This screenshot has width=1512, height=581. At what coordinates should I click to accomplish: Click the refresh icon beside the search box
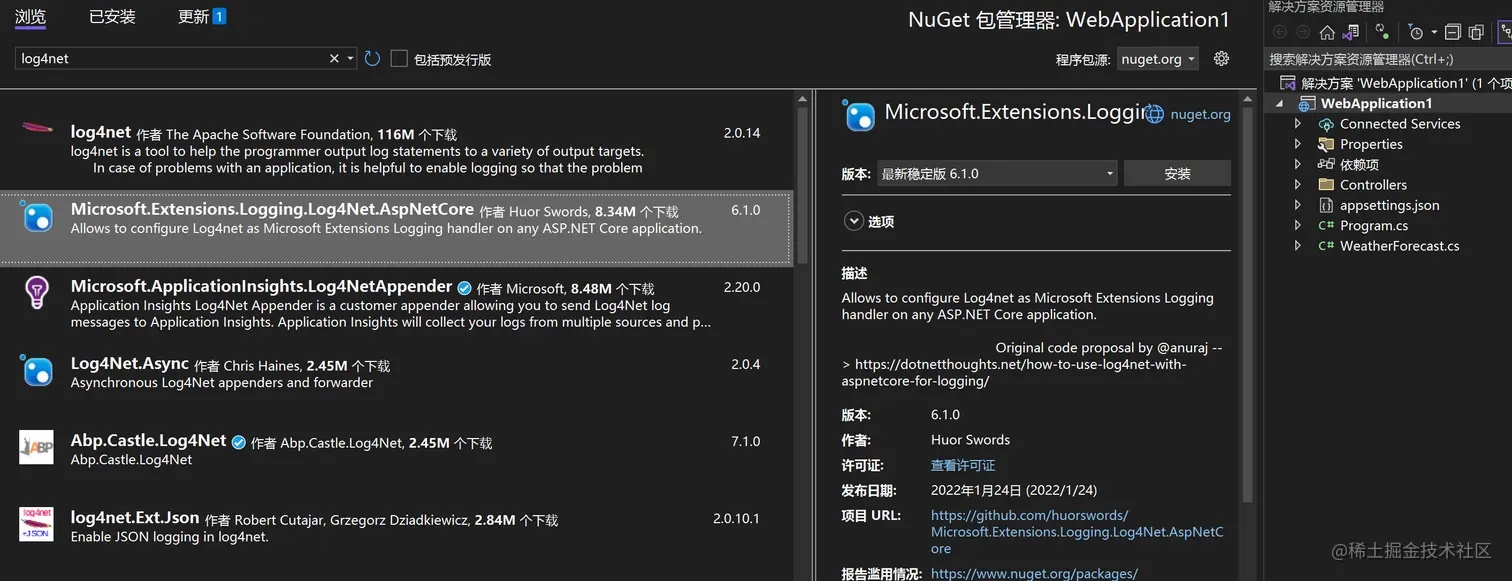pos(372,59)
